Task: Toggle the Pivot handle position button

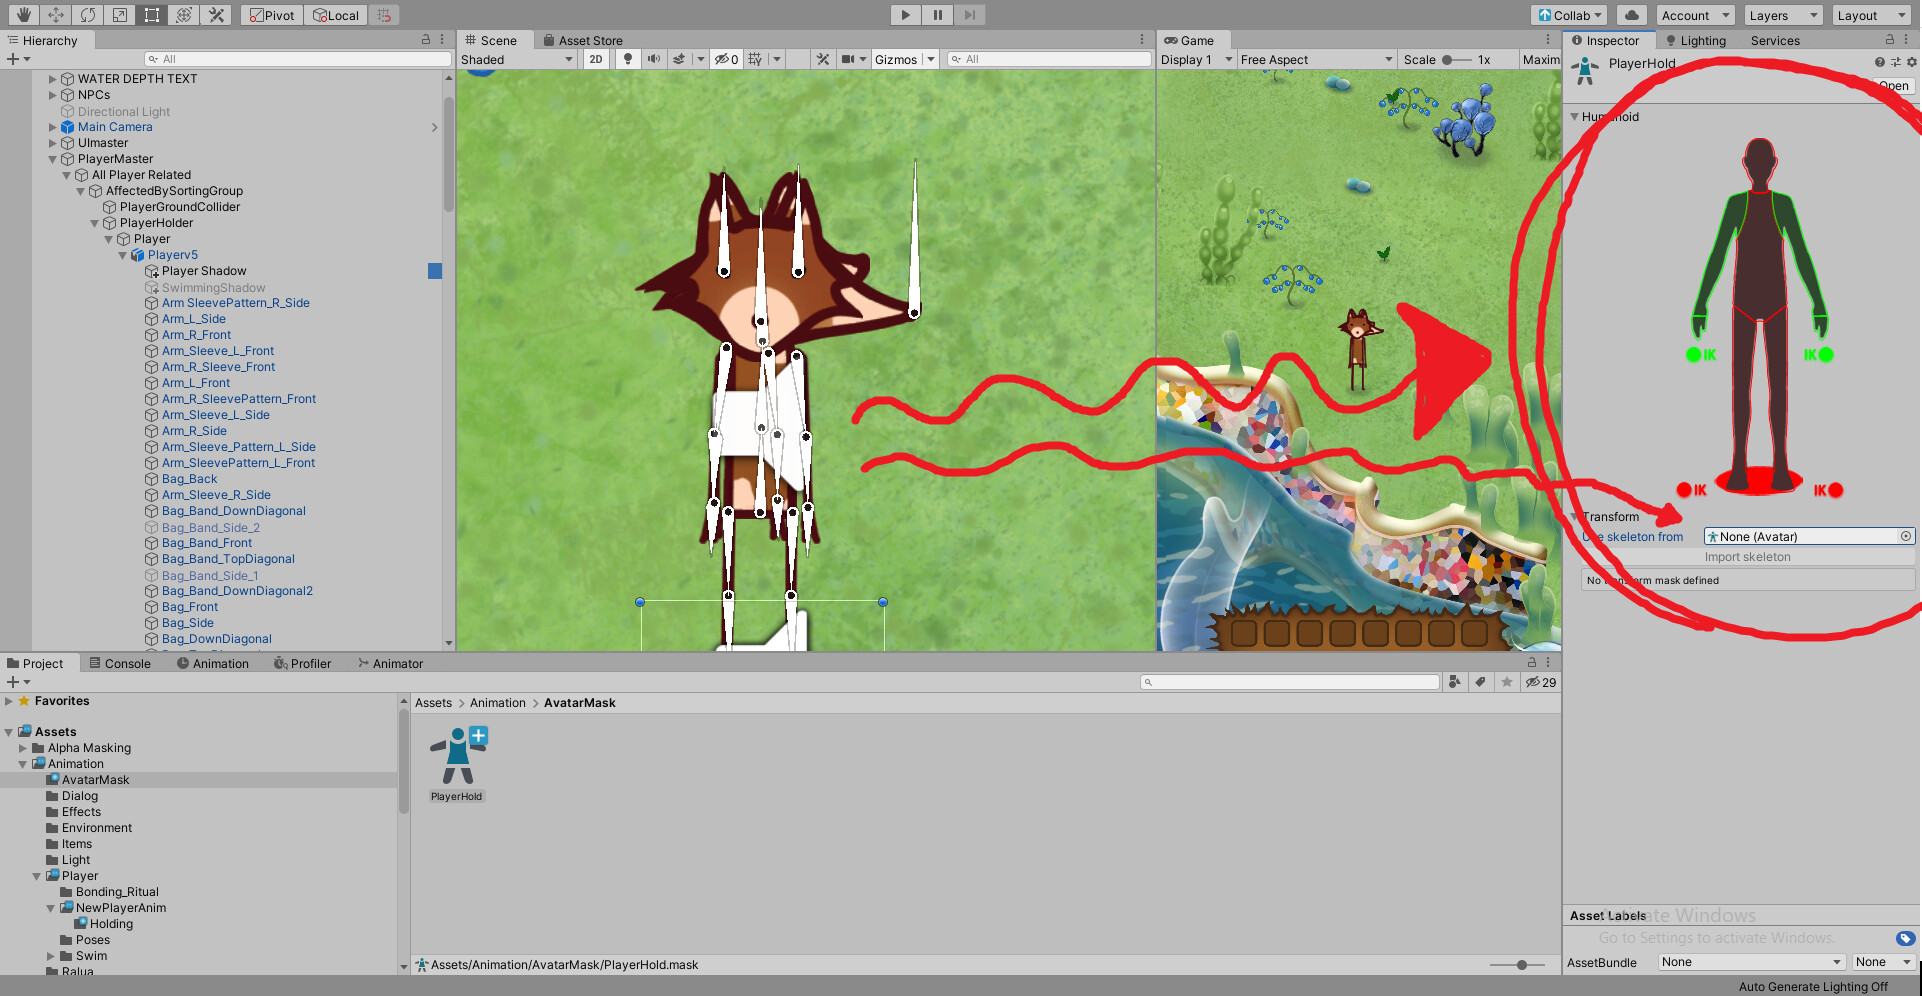Action: pyautogui.click(x=270, y=15)
